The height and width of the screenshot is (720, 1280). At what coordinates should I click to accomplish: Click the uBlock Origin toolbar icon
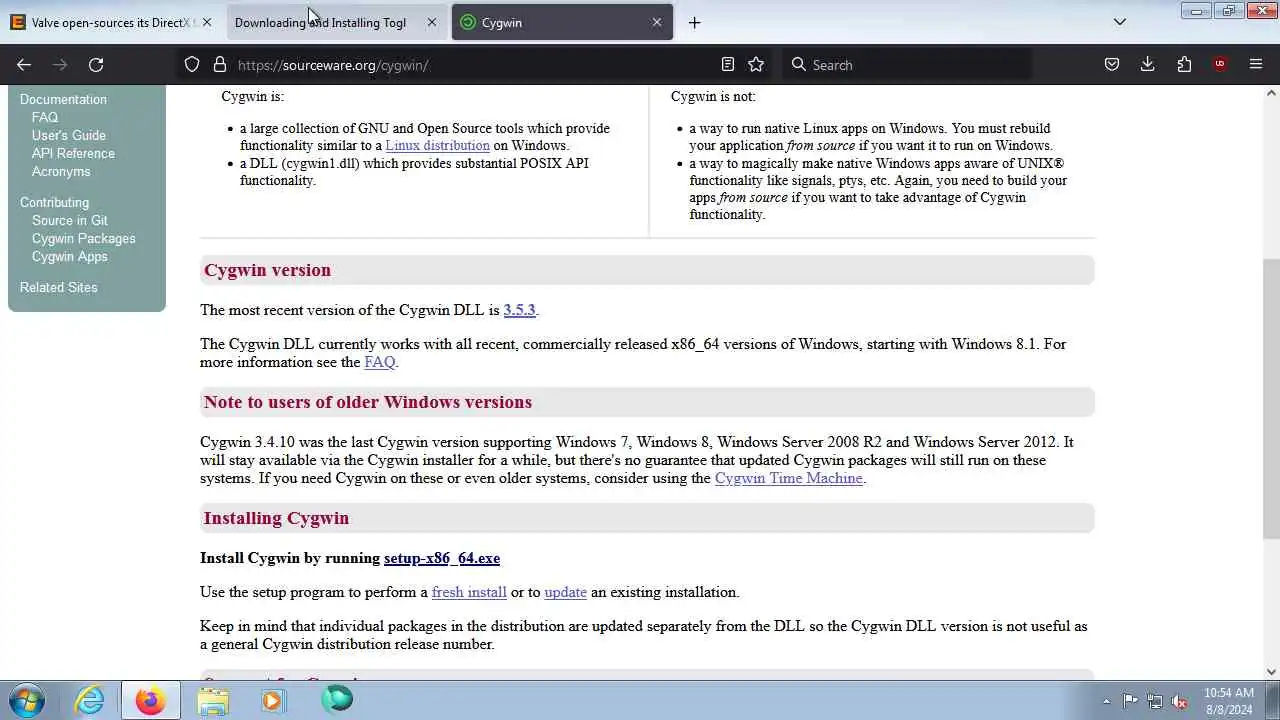click(1220, 64)
